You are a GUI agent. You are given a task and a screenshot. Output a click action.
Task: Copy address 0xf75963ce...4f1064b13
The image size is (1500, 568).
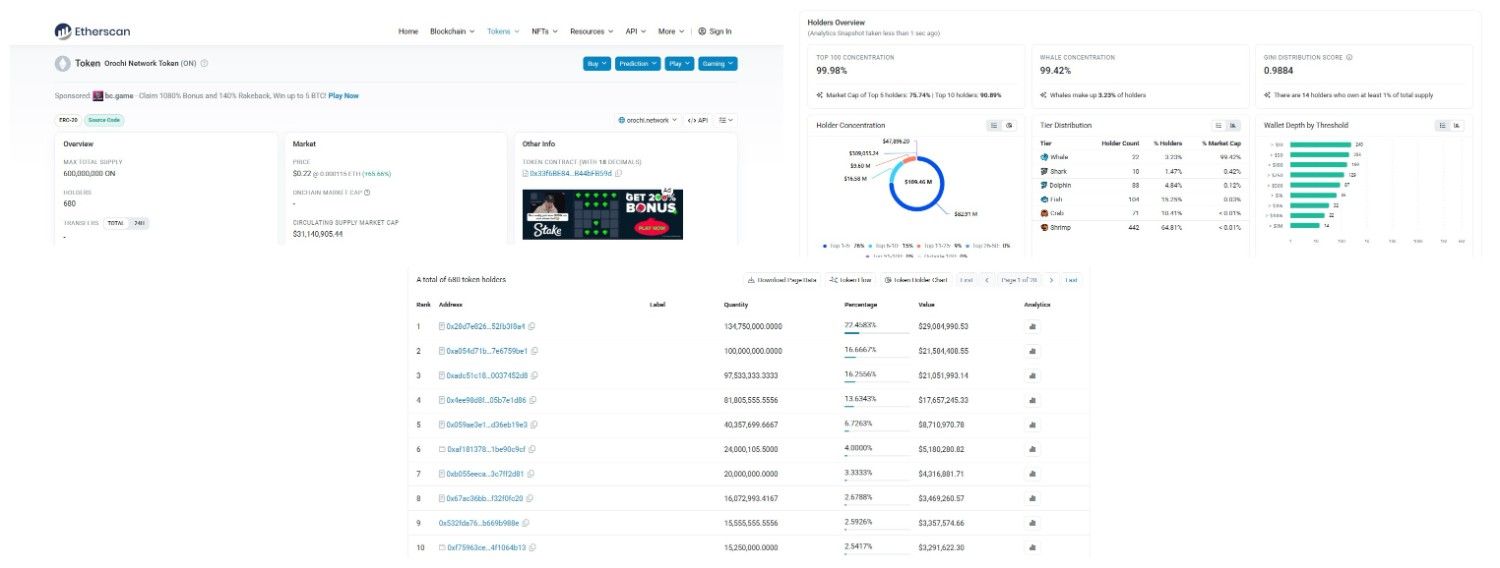[532, 547]
